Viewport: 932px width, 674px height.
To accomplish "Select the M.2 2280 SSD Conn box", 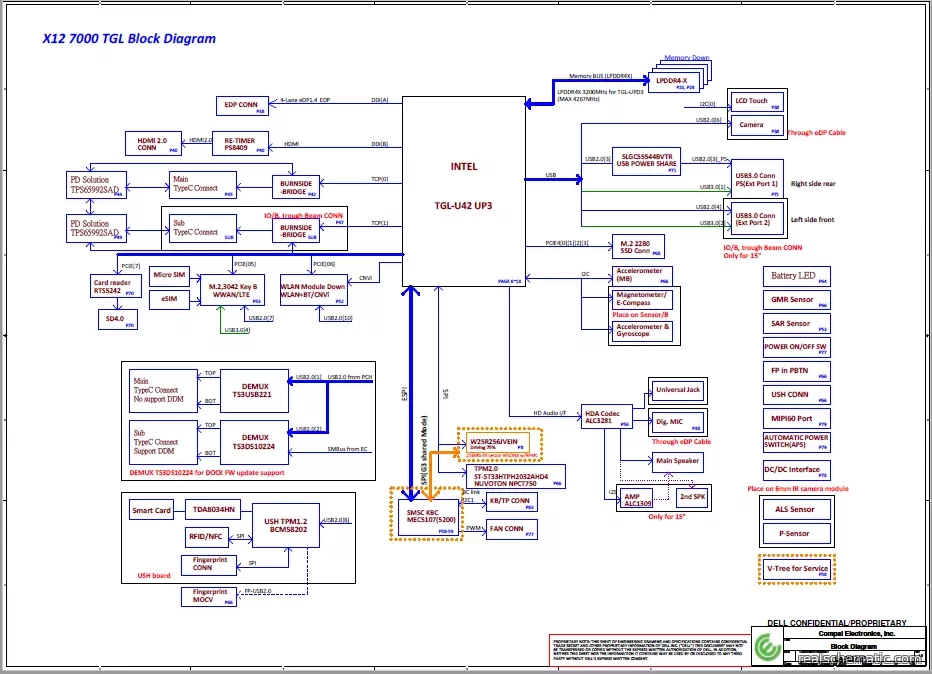I will pyautogui.click(x=640, y=247).
